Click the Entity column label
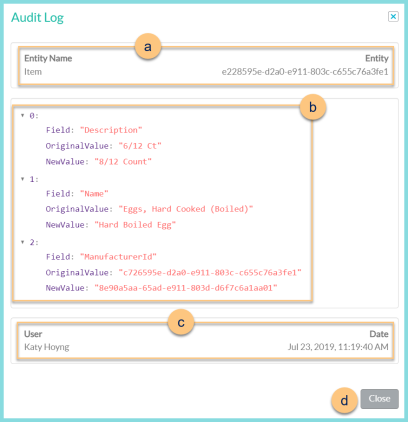 click(x=377, y=58)
